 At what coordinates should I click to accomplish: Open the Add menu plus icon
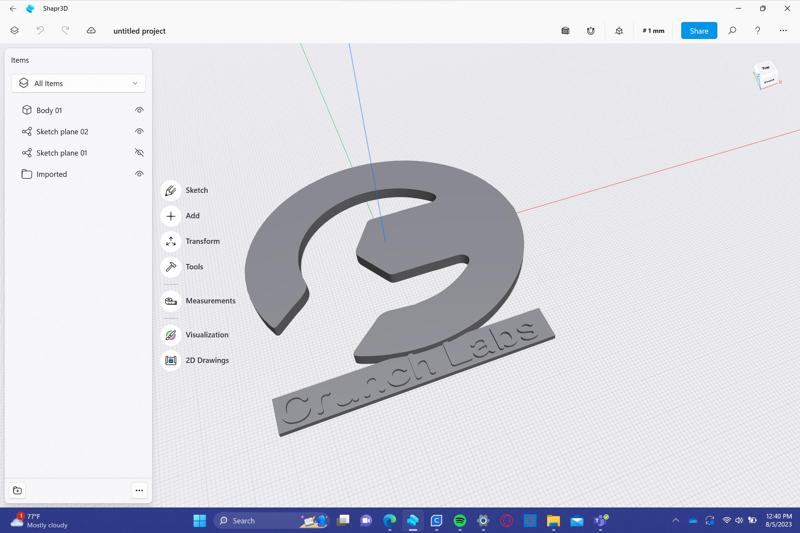[171, 216]
